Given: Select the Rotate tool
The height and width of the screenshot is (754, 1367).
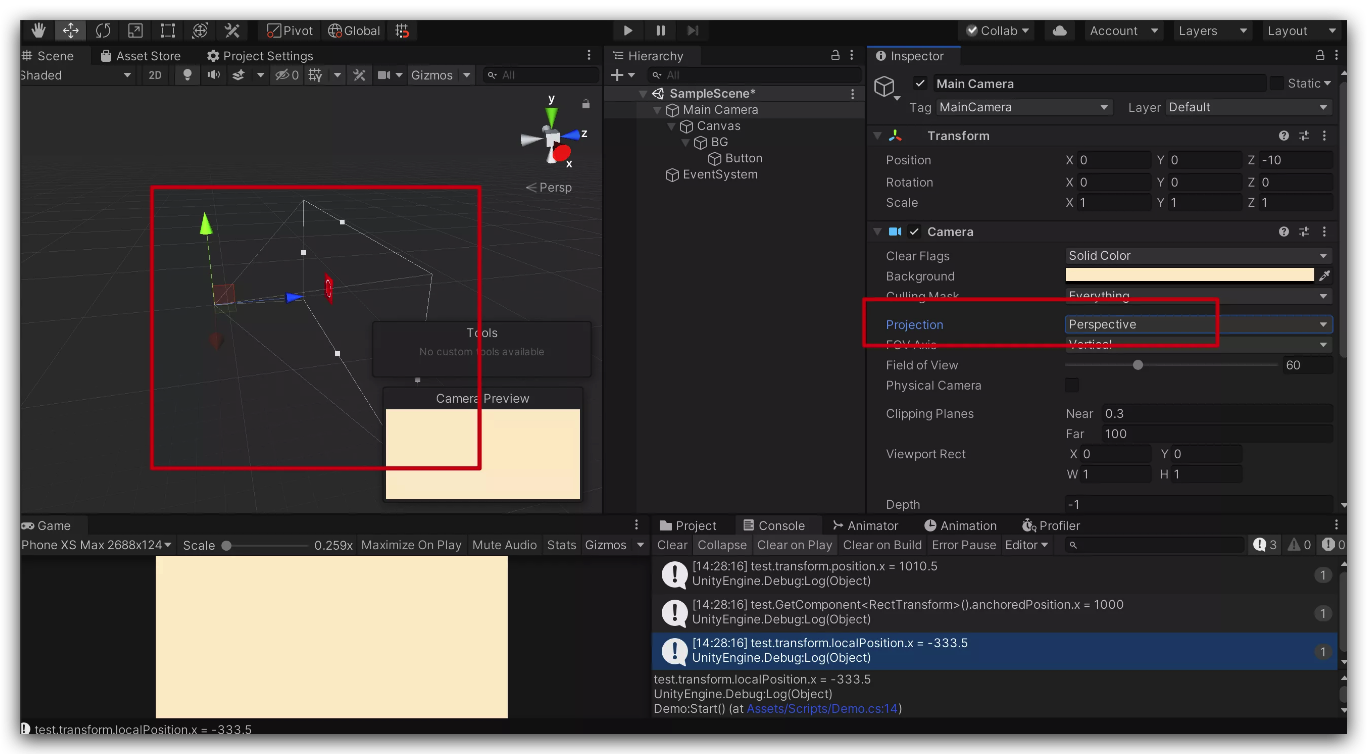Looking at the screenshot, I should 103,31.
